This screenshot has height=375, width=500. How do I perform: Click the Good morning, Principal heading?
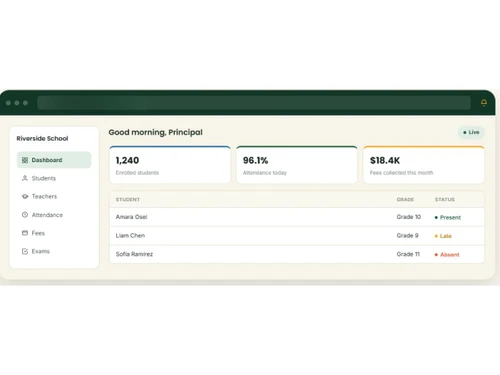(x=155, y=132)
